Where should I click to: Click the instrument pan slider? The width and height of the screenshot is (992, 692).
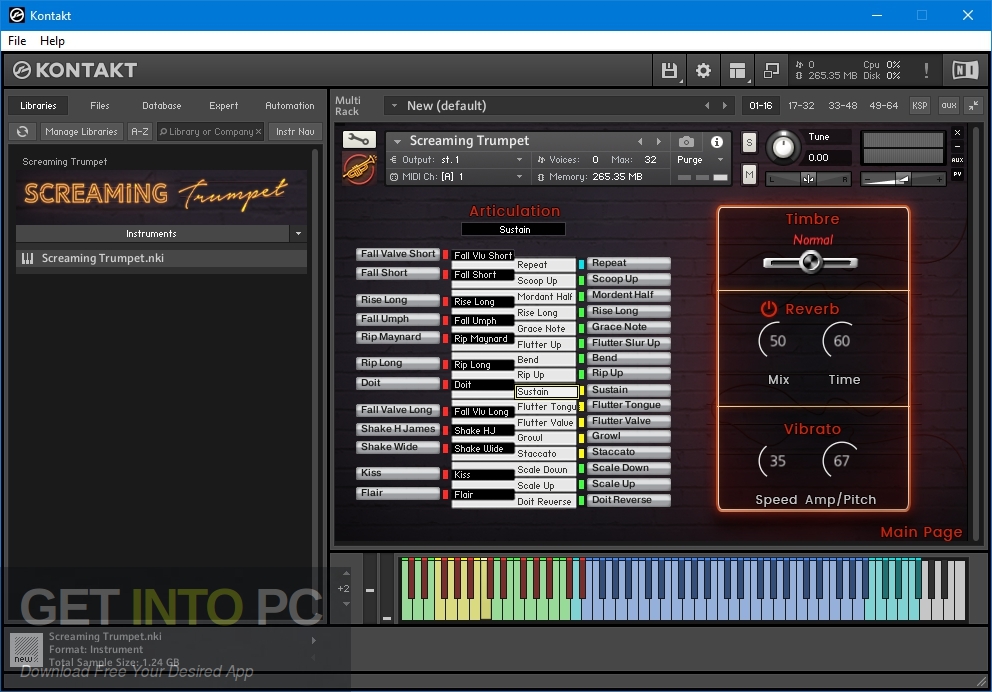[809, 179]
